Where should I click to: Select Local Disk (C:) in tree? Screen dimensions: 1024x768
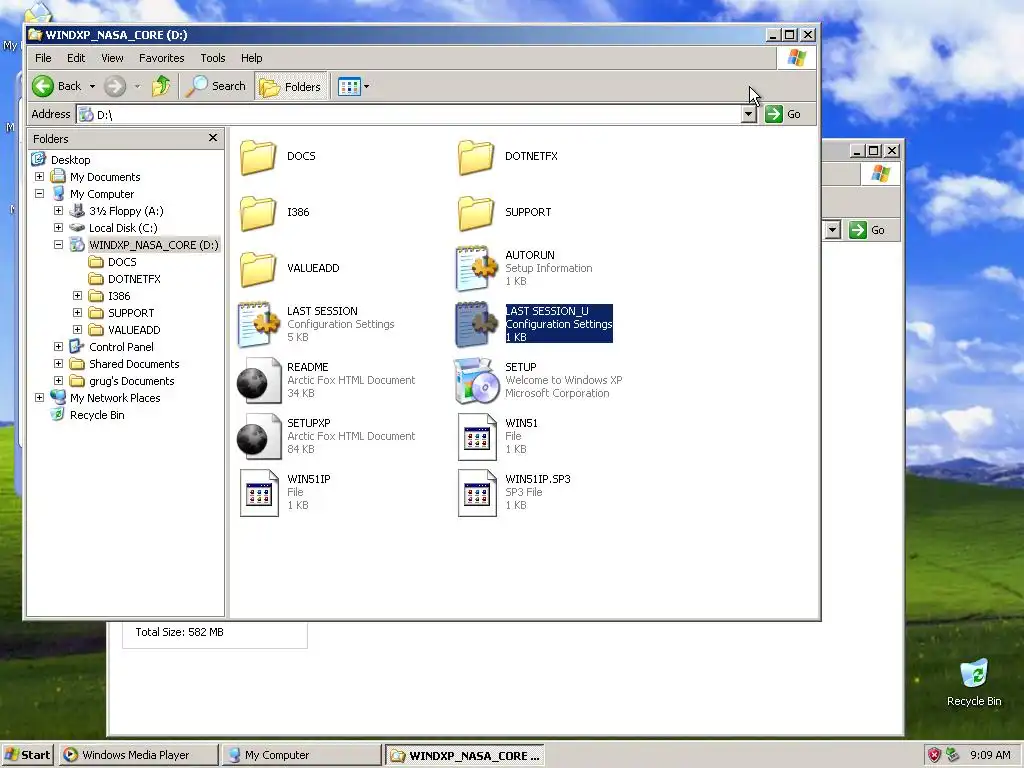[123, 228]
